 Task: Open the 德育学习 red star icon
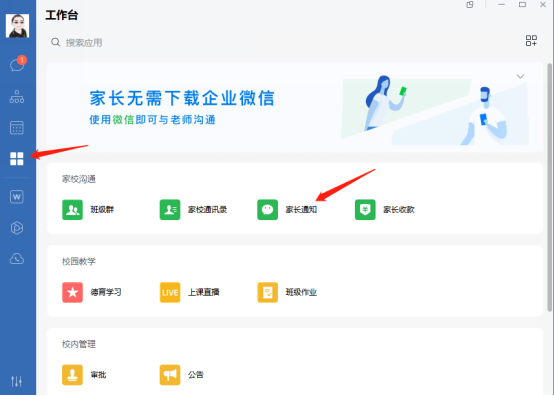click(72, 292)
